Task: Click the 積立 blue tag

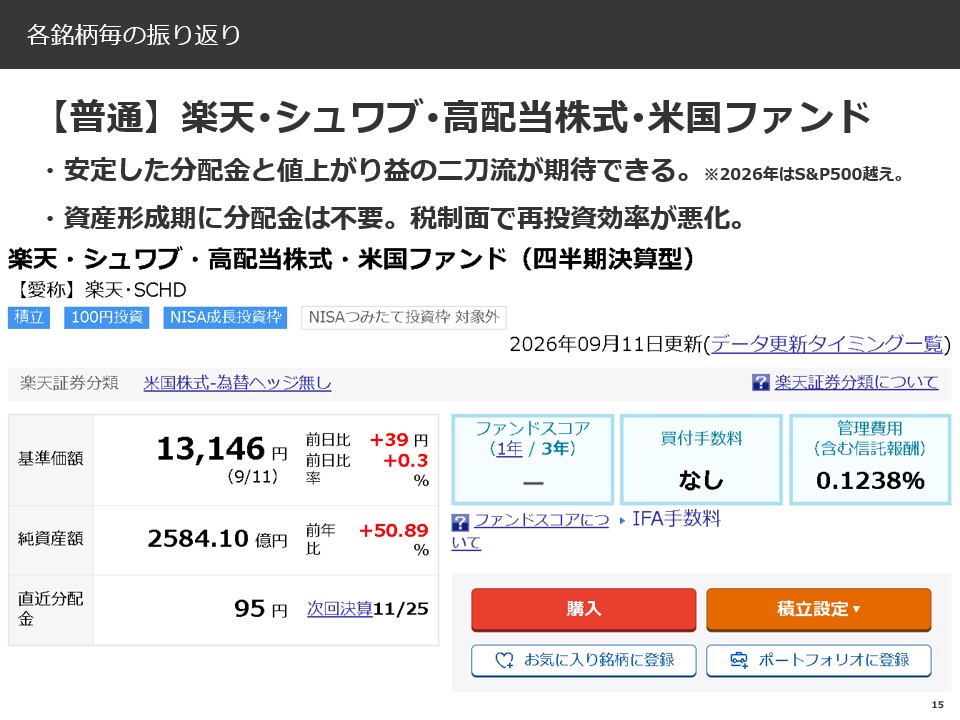Action: point(29,317)
